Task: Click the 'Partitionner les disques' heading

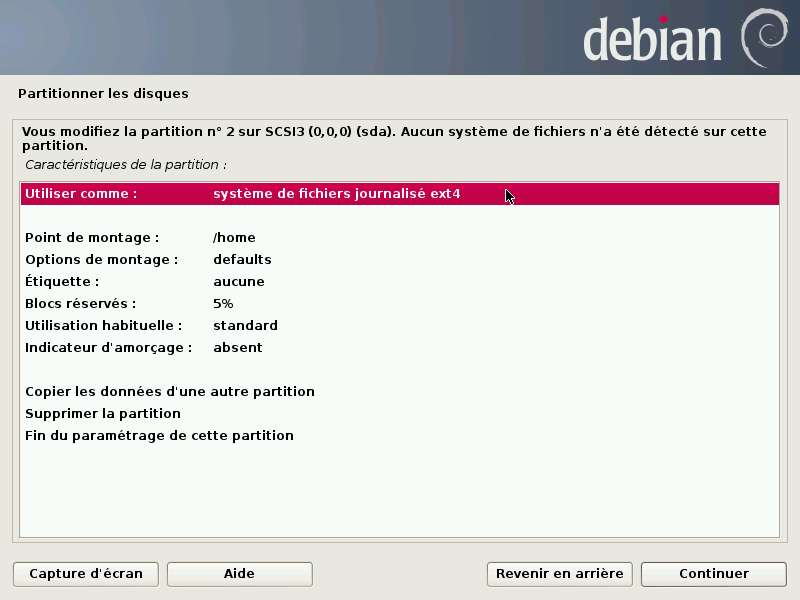Action: pos(103,94)
